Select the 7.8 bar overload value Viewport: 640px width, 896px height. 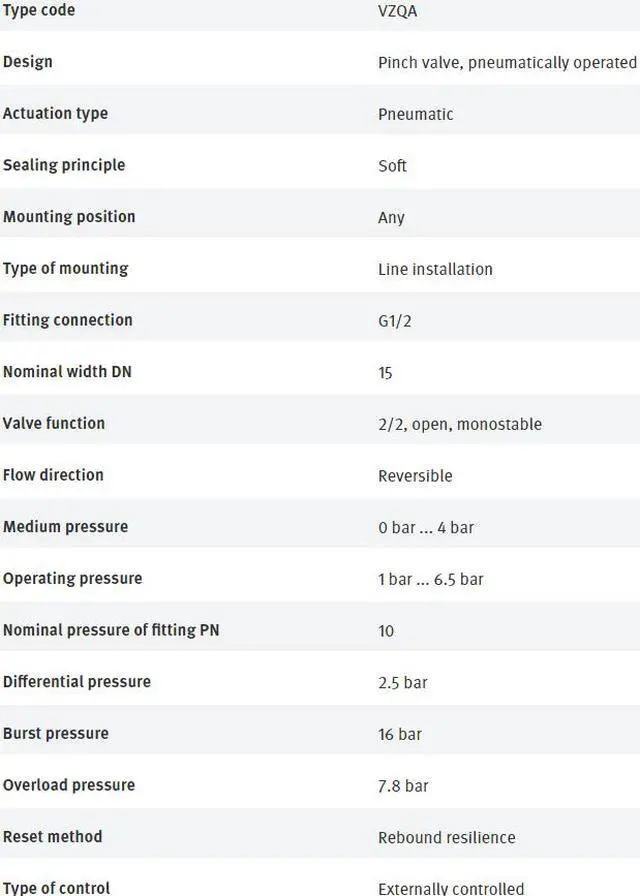click(403, 785)
